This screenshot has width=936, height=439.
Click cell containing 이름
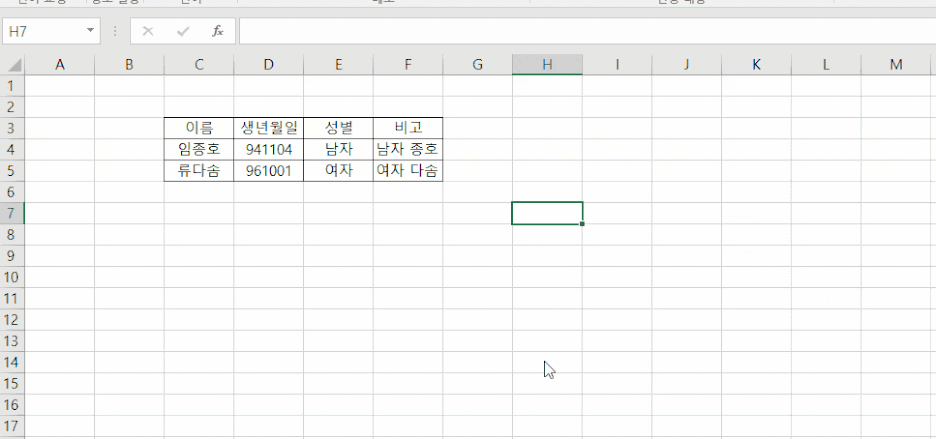[x=199, y=128]
